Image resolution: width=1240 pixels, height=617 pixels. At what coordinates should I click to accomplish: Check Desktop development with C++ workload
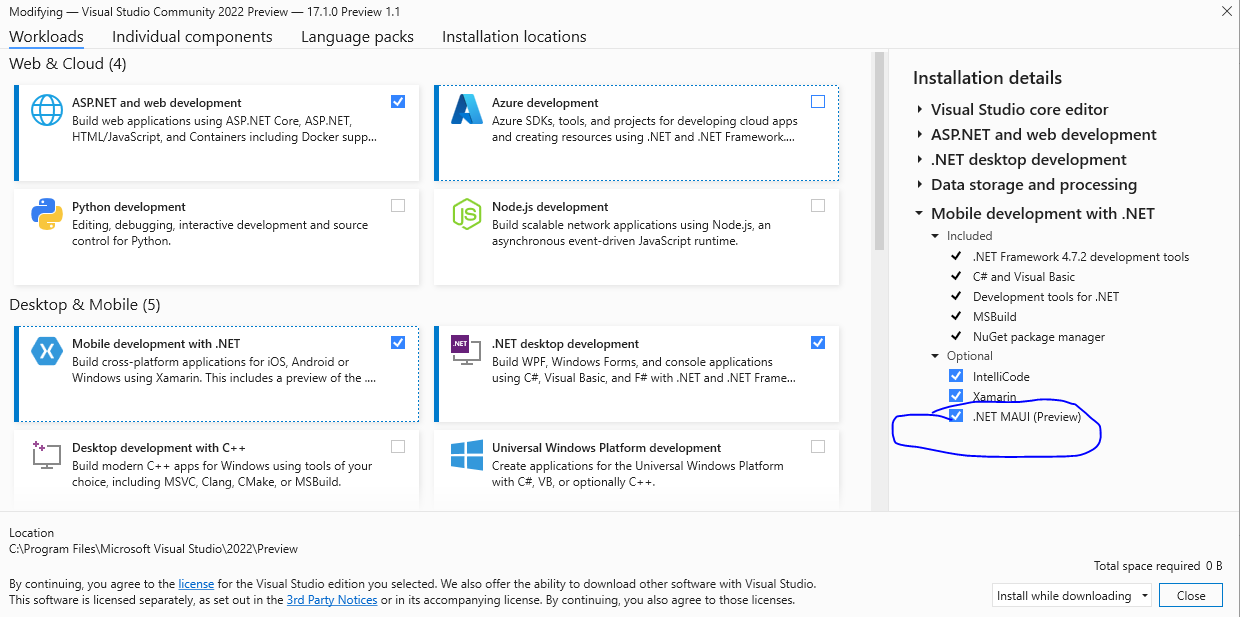398,446
